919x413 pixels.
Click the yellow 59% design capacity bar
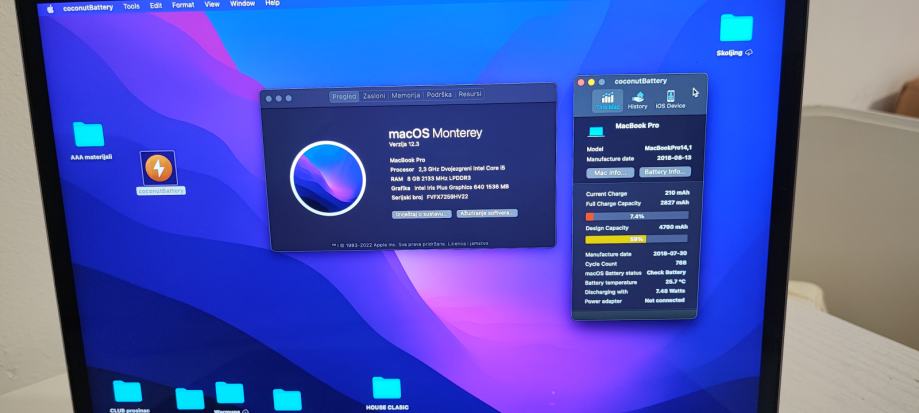(x=637, y=239)
